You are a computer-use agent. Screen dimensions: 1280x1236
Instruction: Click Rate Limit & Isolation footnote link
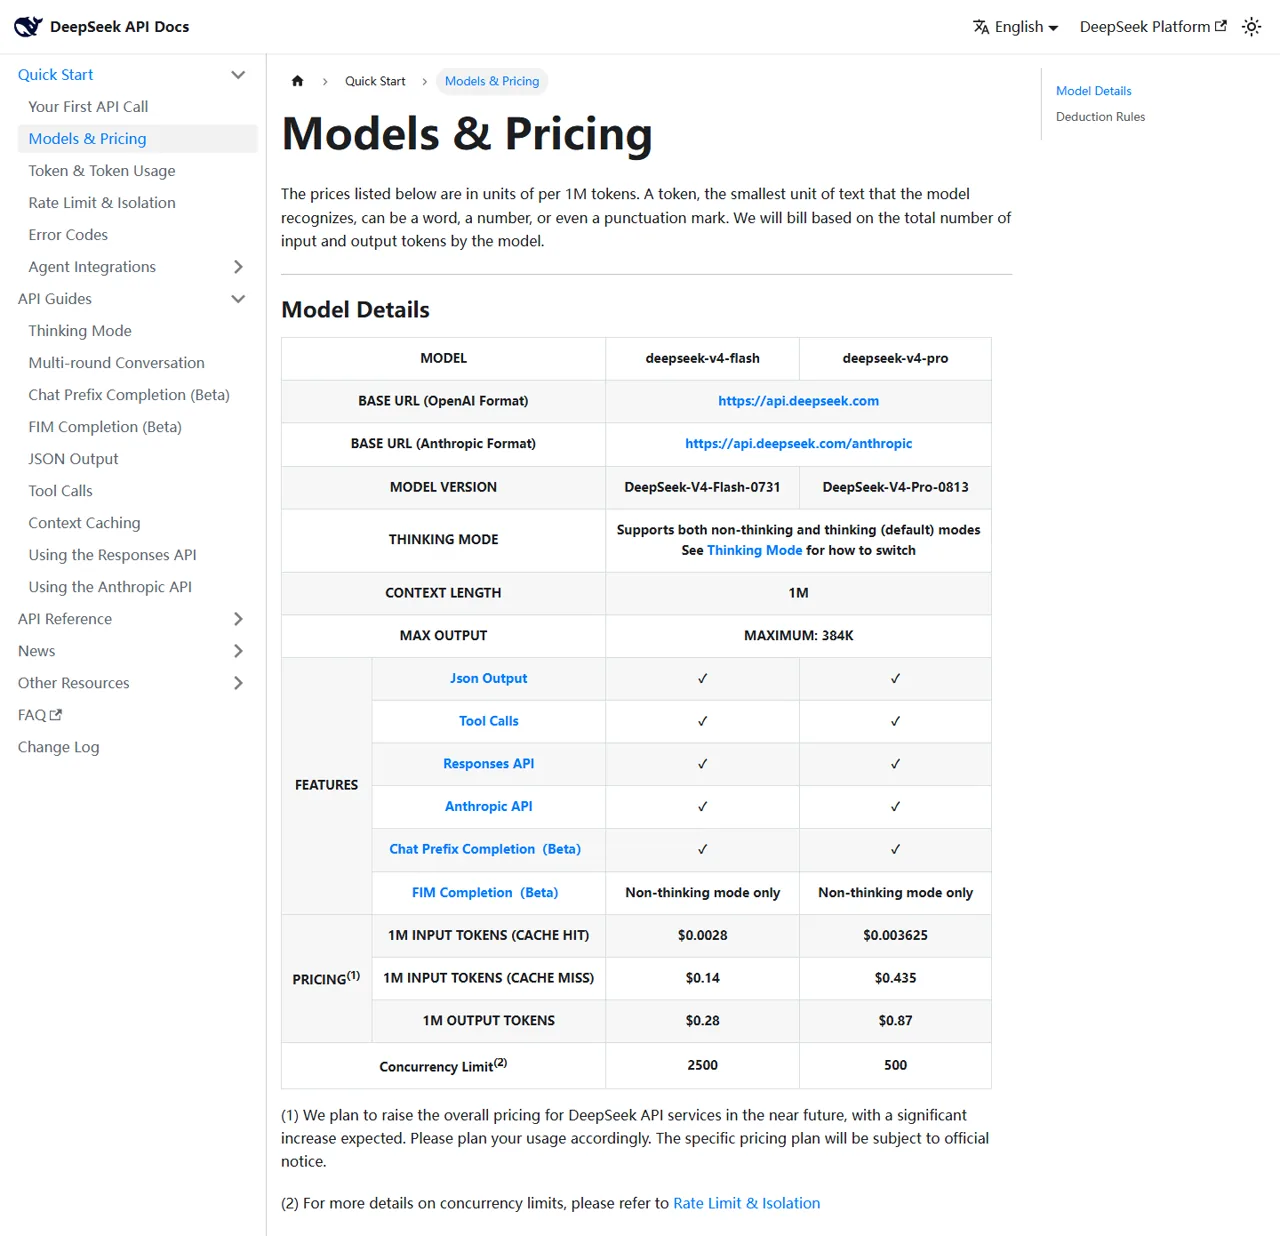[x=746, y=1203]
